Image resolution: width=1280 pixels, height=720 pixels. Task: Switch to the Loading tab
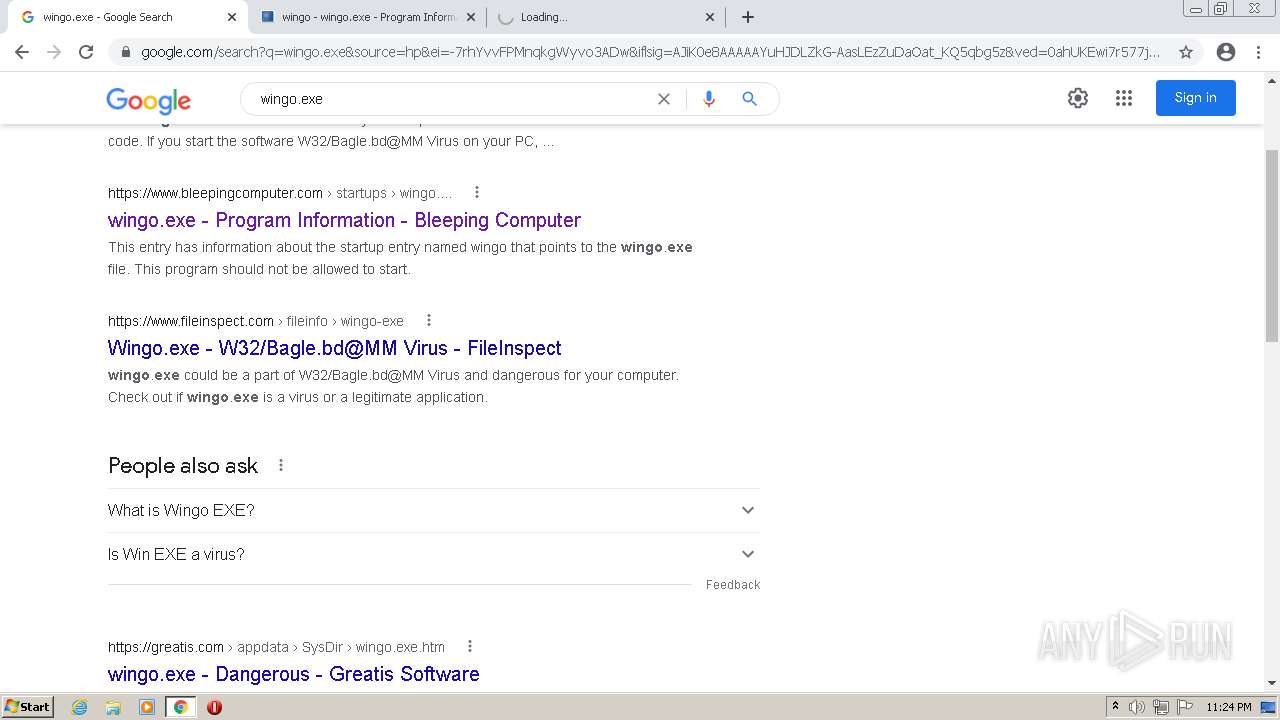click(605, 17)
